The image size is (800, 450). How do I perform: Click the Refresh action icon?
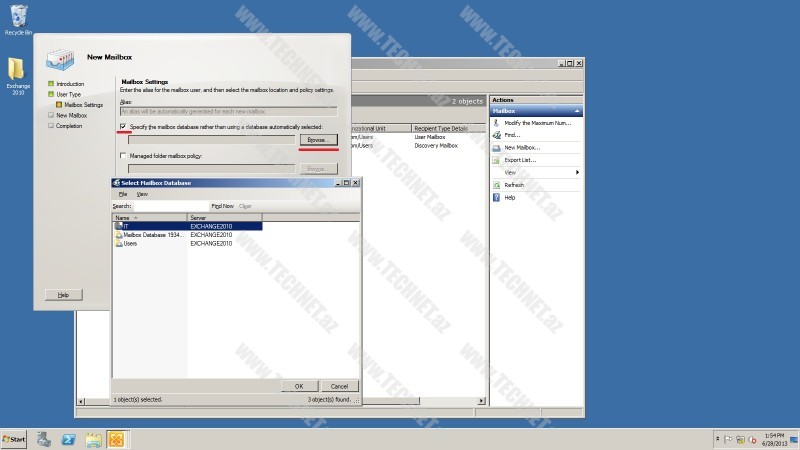click(x=496, y=185)
